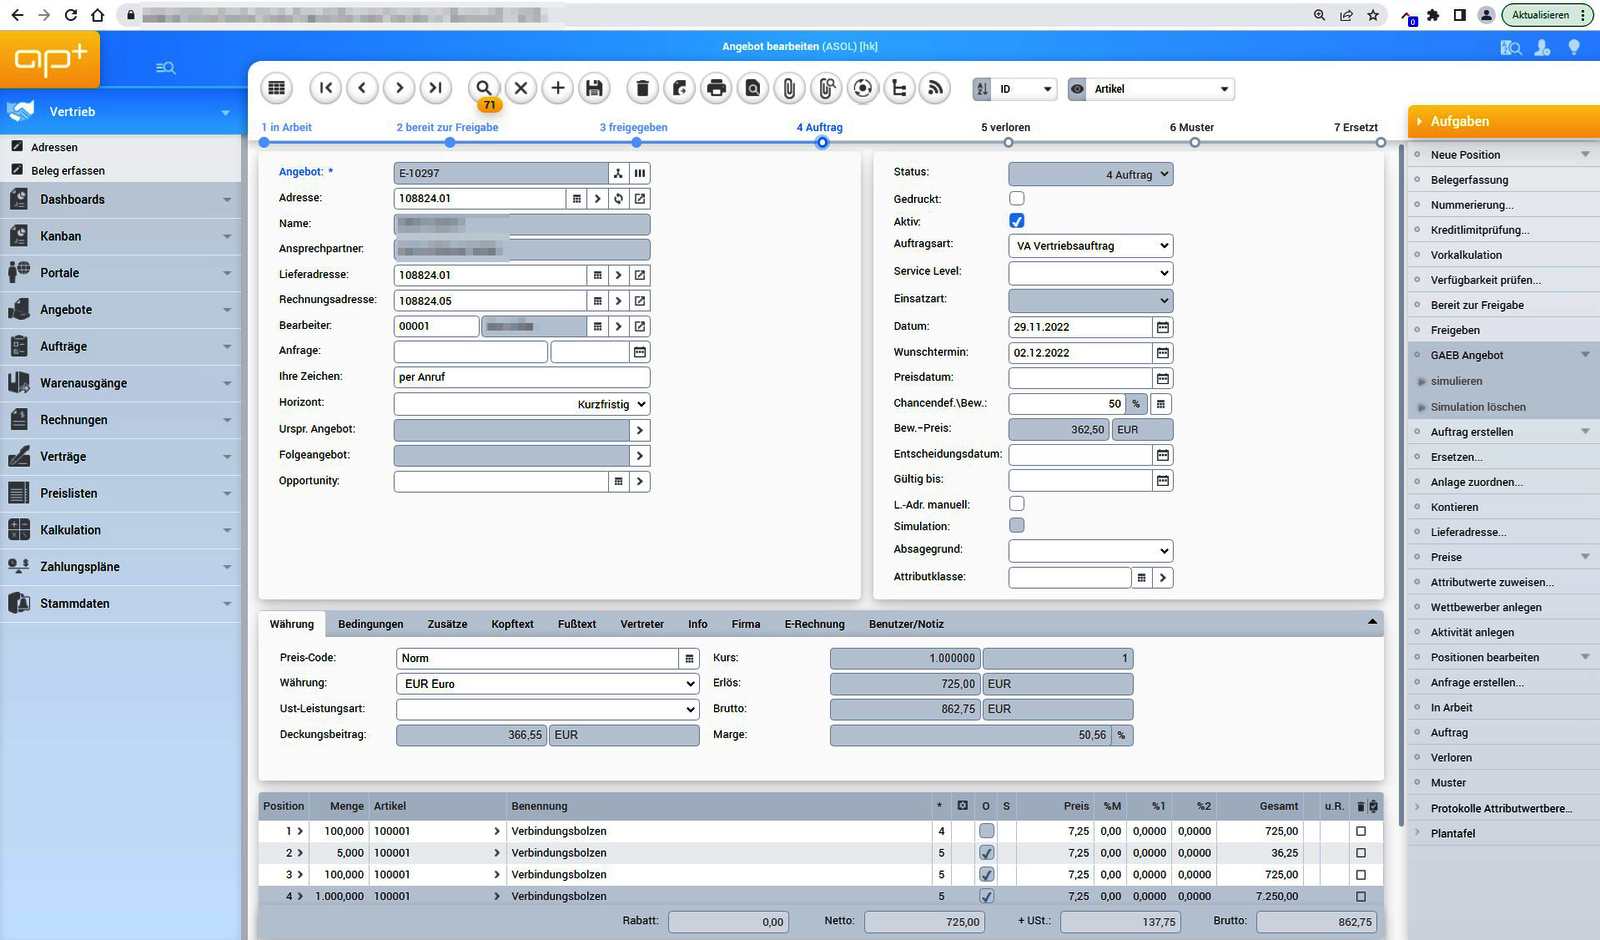Image resolution: width=1600 pixels, height=940 pixels.
Task: Attach a file via the paperclip icon
Action: (789, 88)
